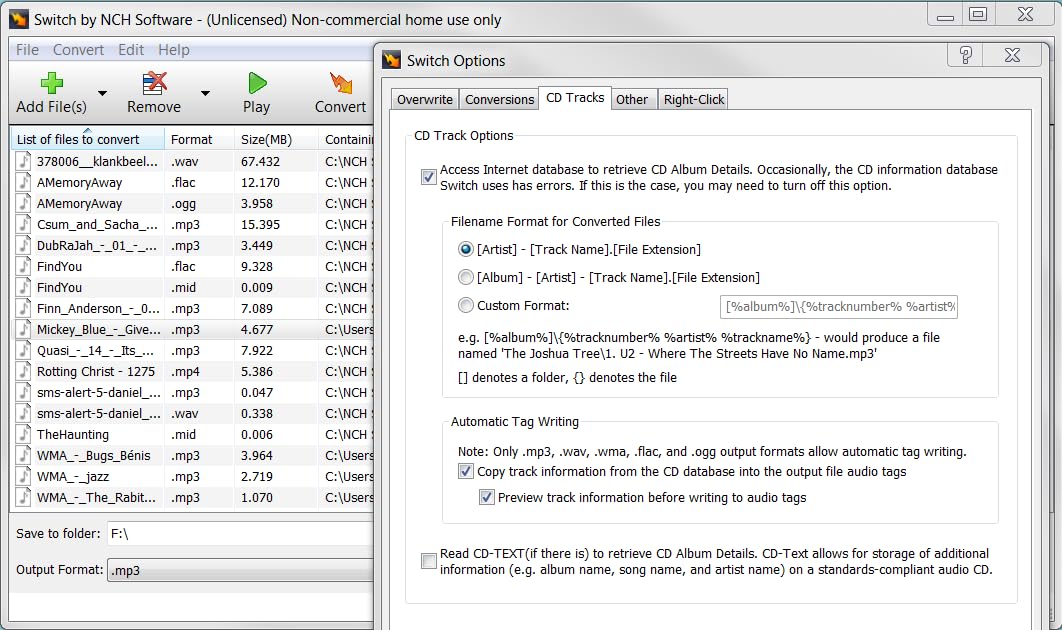This screenshot has height=630, width=1062.
Task: Click the Switch app icon in title bar
Action: click(18, 19)
